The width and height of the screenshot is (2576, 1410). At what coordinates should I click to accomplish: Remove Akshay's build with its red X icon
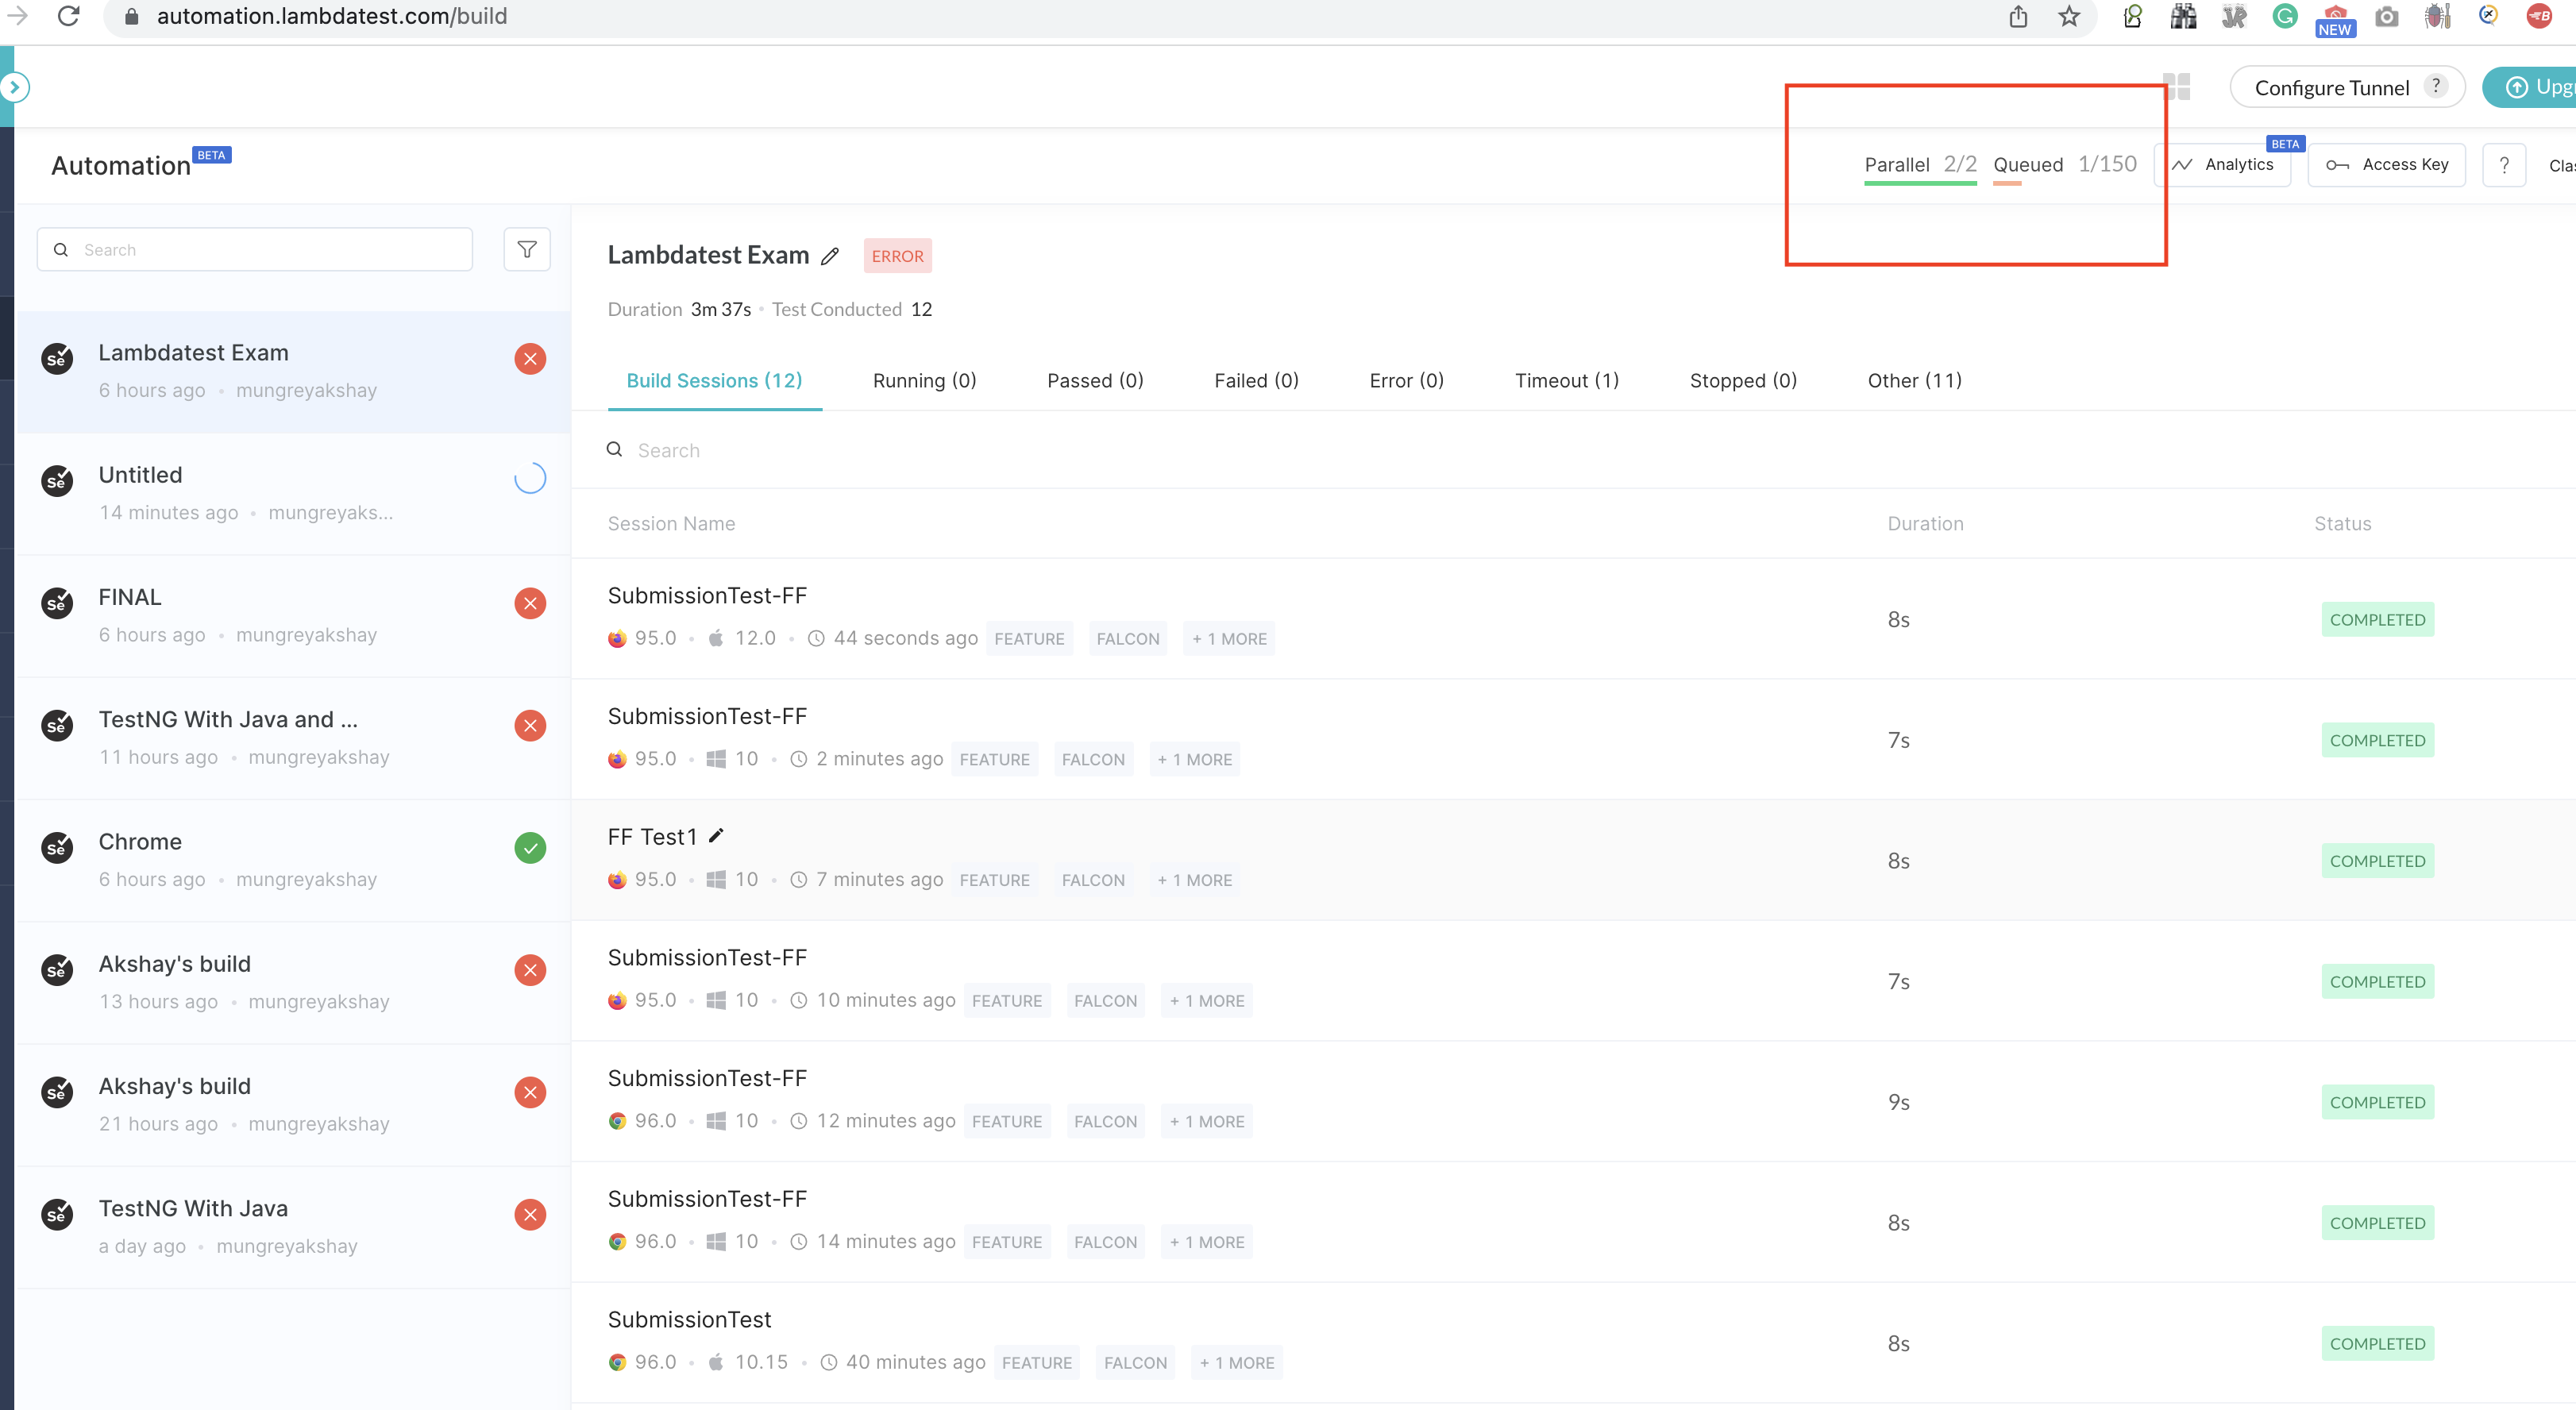530,970
